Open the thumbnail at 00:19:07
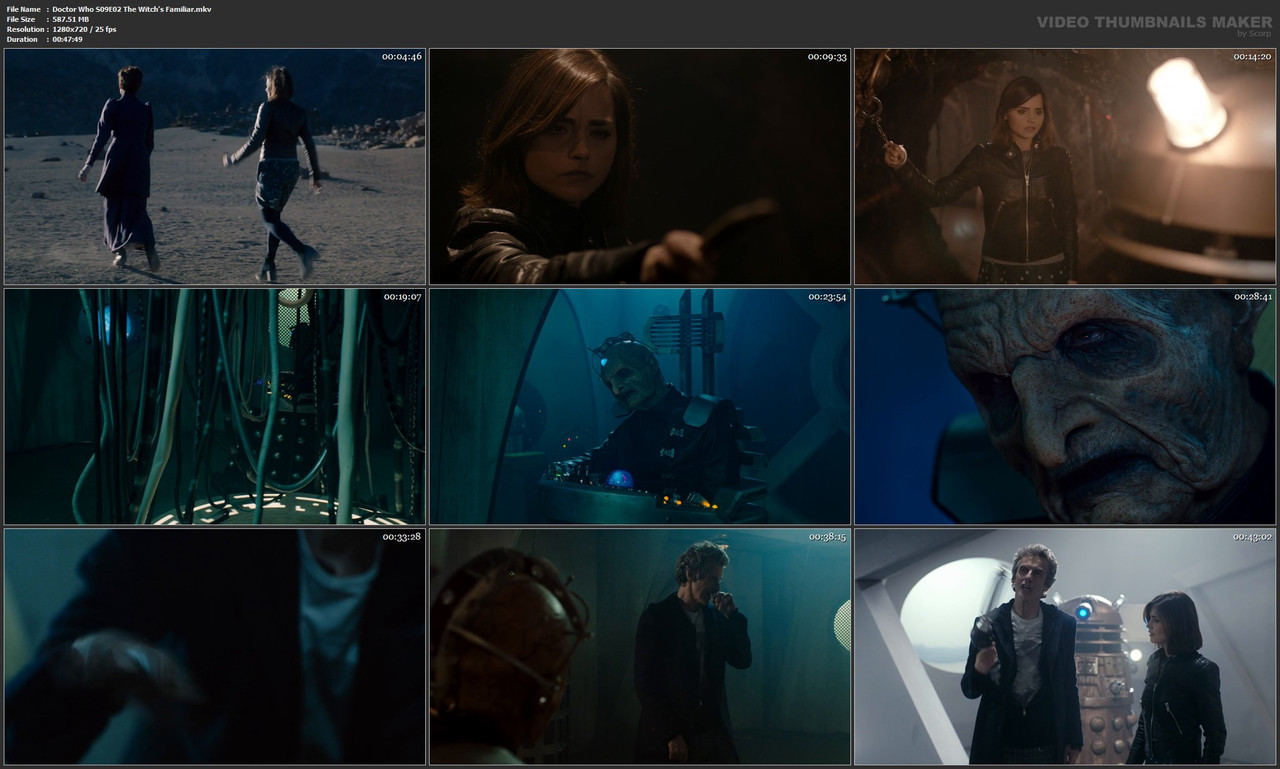This screenshot has width=1280, height=769. click(215, 407)
